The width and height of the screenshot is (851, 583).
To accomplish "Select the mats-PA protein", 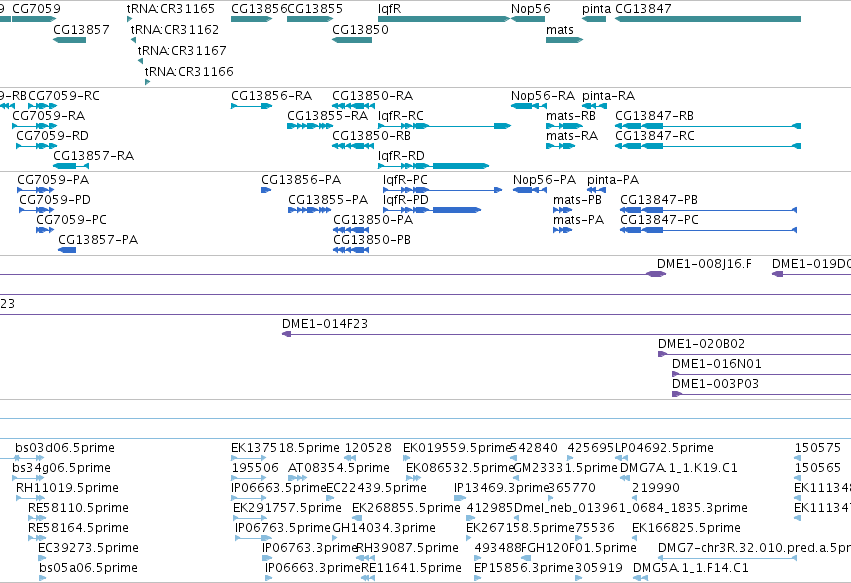I will 578,220.
